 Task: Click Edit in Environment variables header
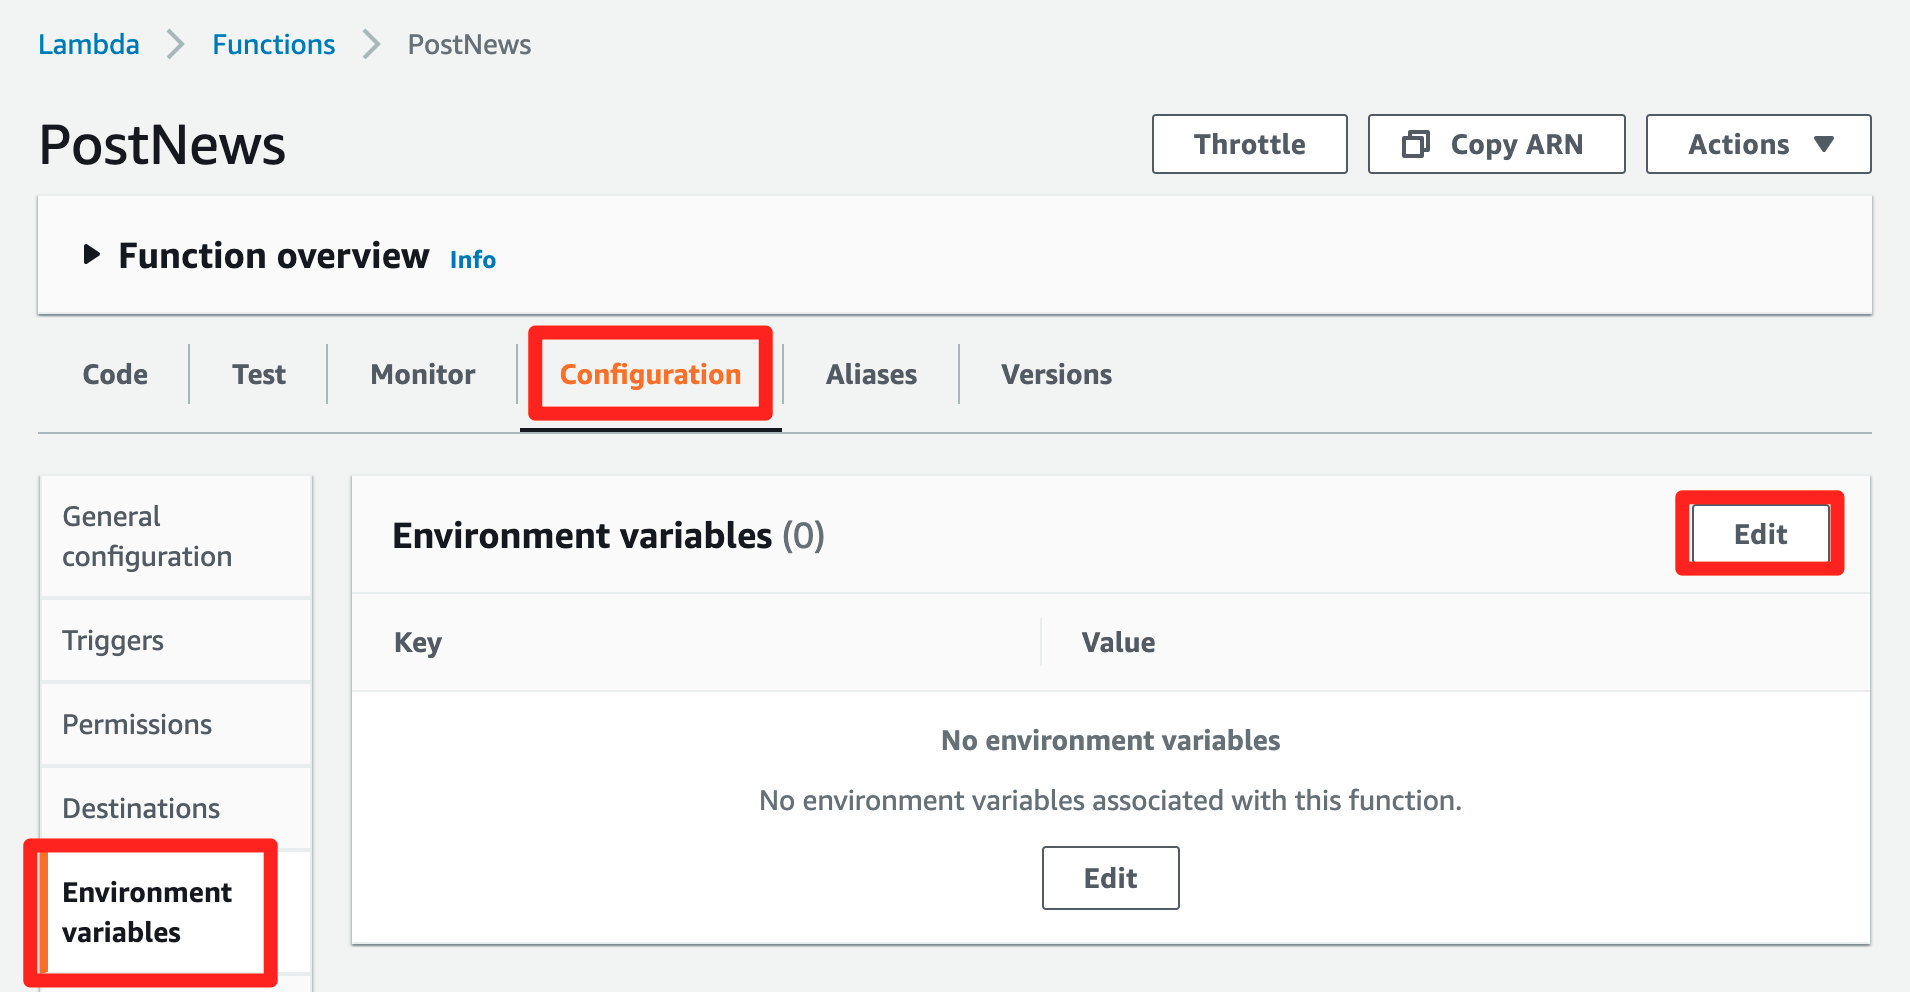[x=1760, y=534]
